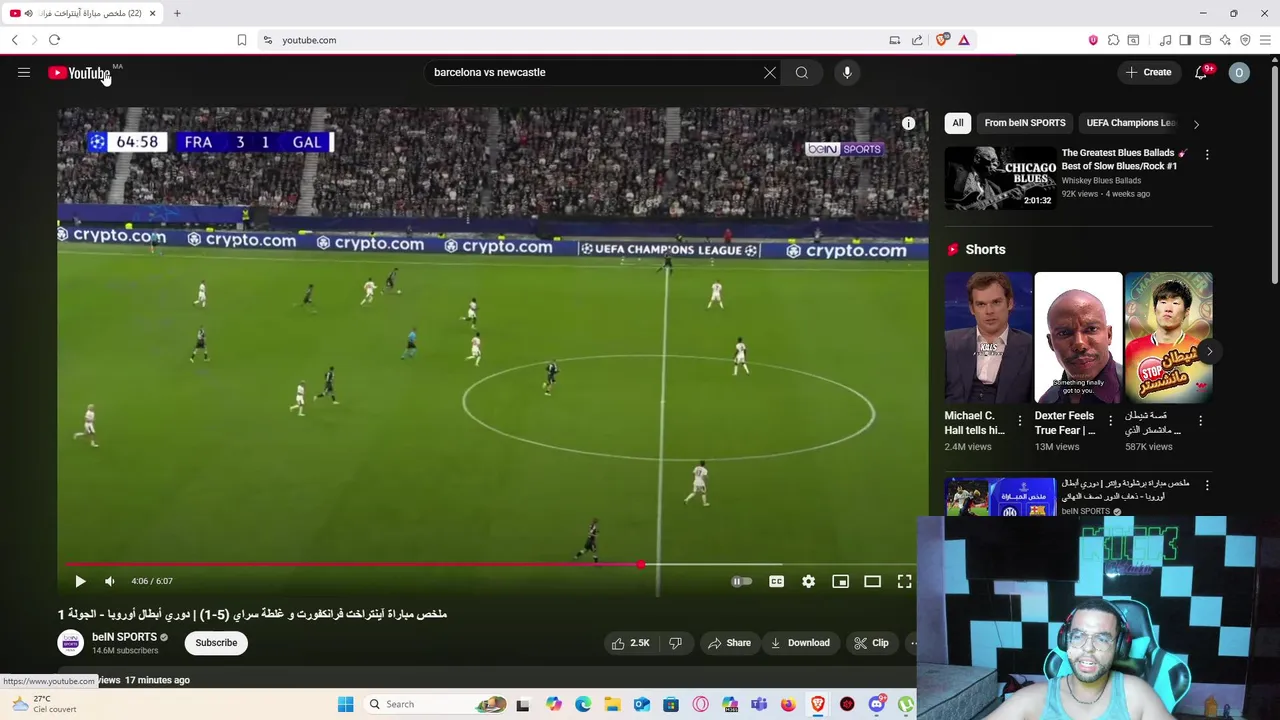The image size is (1280, 720).
Task: Subscribe to beIN SPORTS channel
Action: [216, 643]
